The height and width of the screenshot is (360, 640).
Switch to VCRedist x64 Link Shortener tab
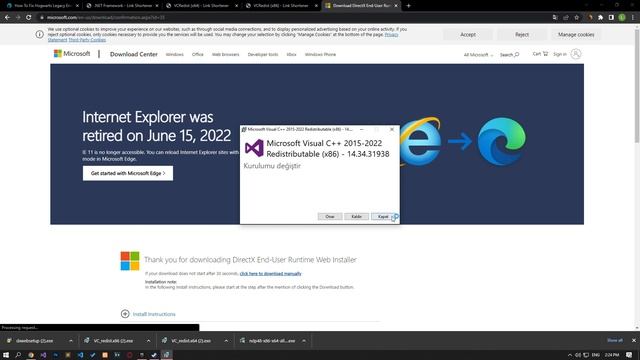coord(201,6)
